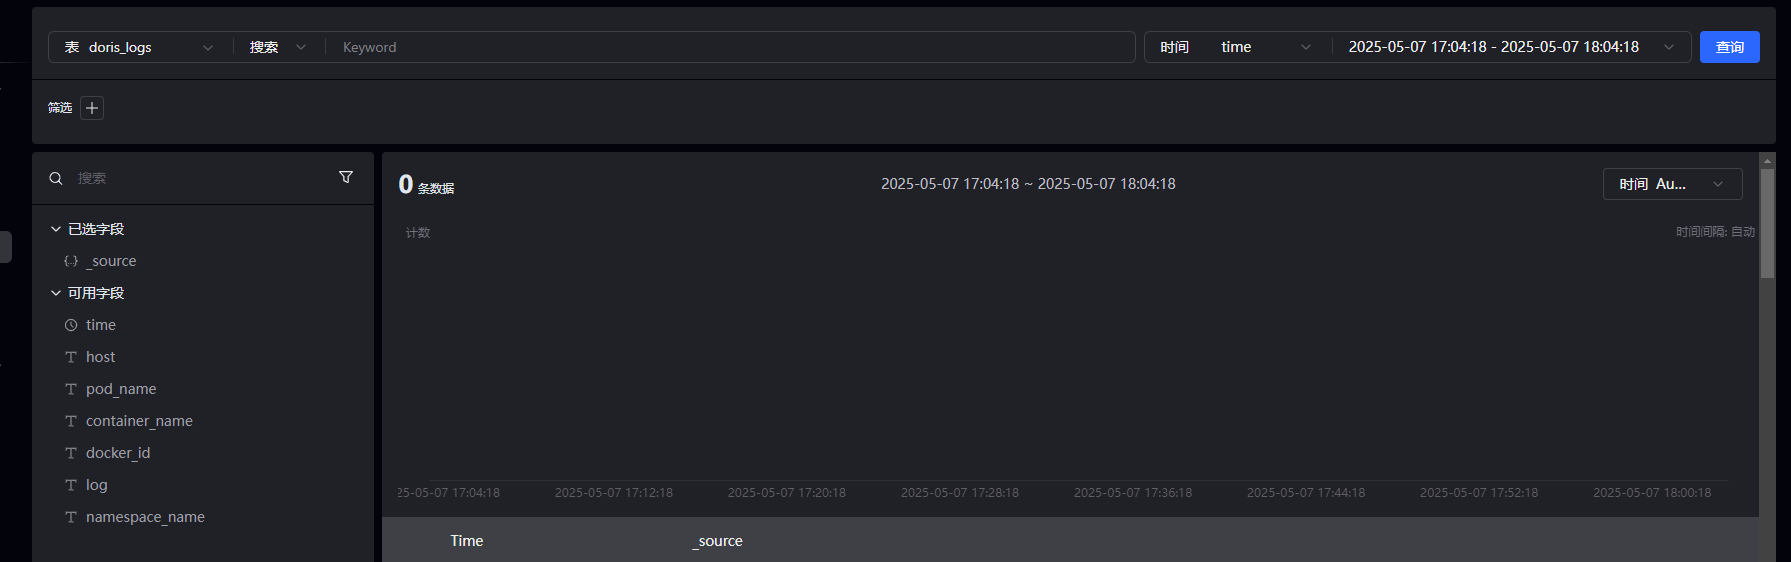The image size is (1791, 562).
Task: Click the 2025-05-07 17:28:18 axis label
Action: coord(960,493)
